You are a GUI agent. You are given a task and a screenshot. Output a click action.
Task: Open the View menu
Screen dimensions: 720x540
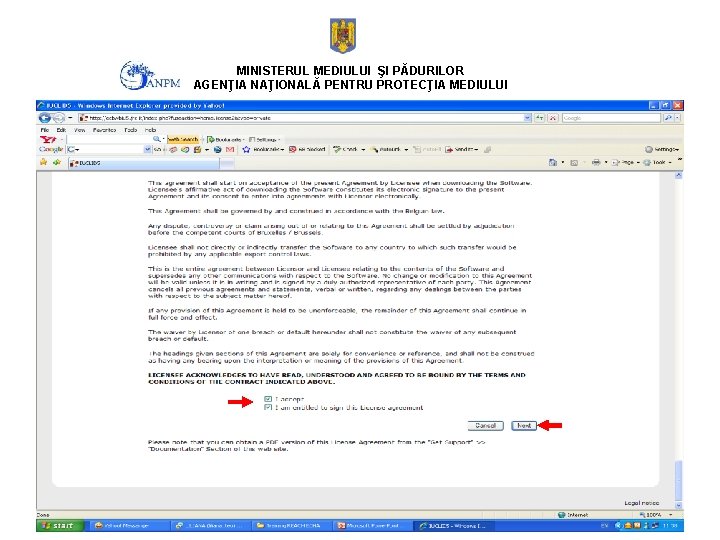pyautogui.click(x=79, y=130)
